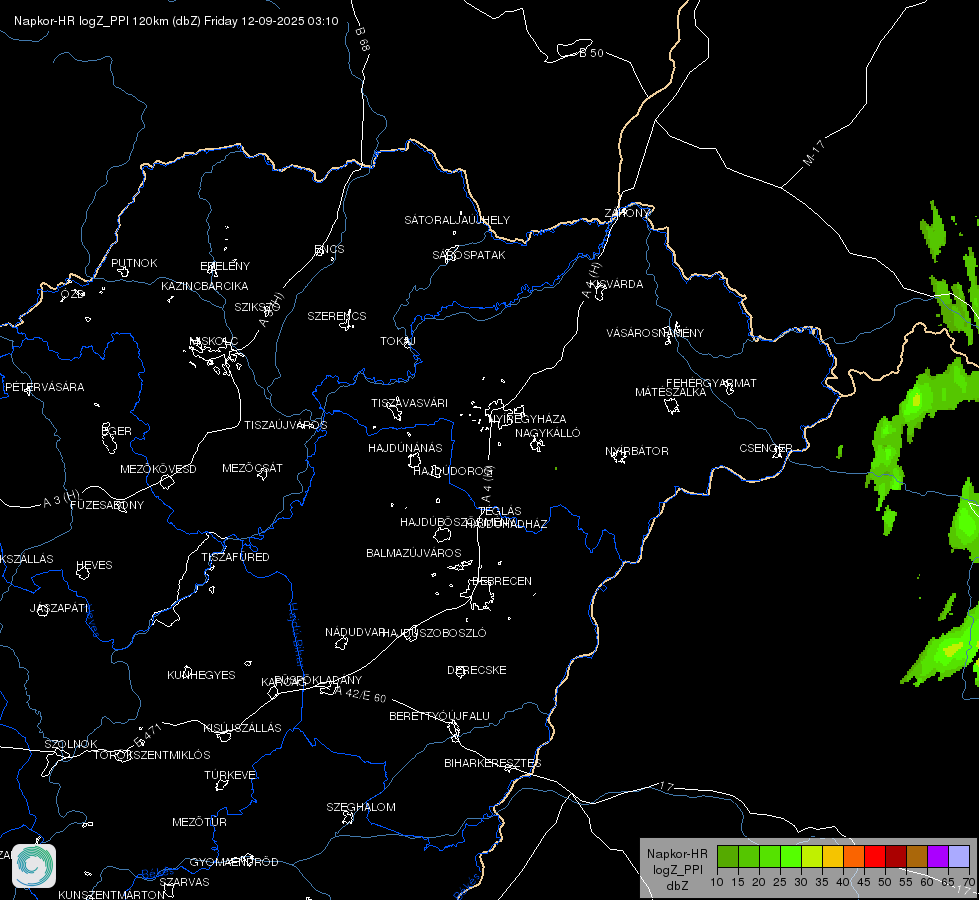The image size is (979, 900).
Task: Click the NADUDVAR label
Action: coord(355,632)
